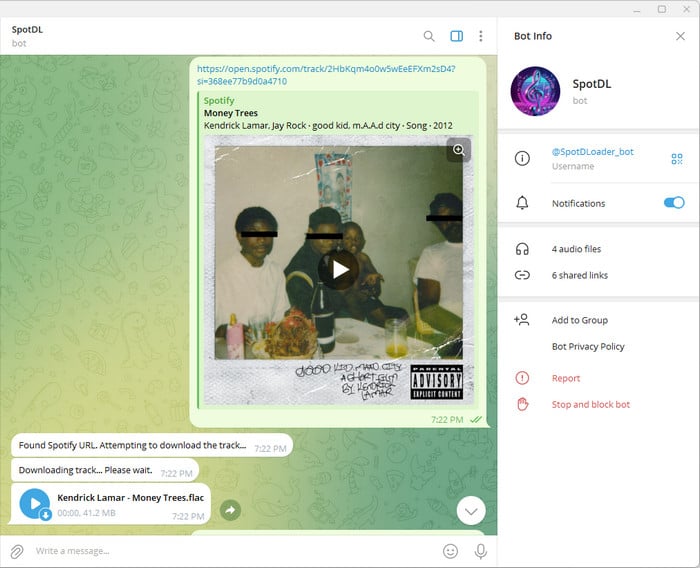Download and play Kendrick Lamar - Money Trees.flac
The image size is (700, 568).
tap(34, 504)
